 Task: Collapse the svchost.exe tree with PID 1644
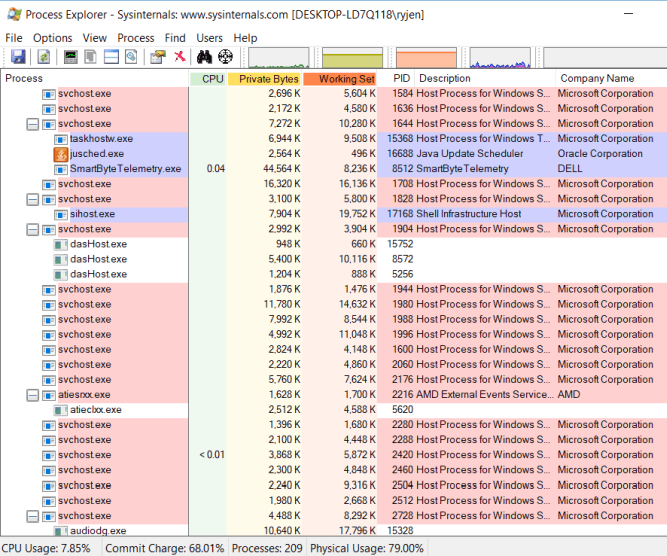pos(33,124)
